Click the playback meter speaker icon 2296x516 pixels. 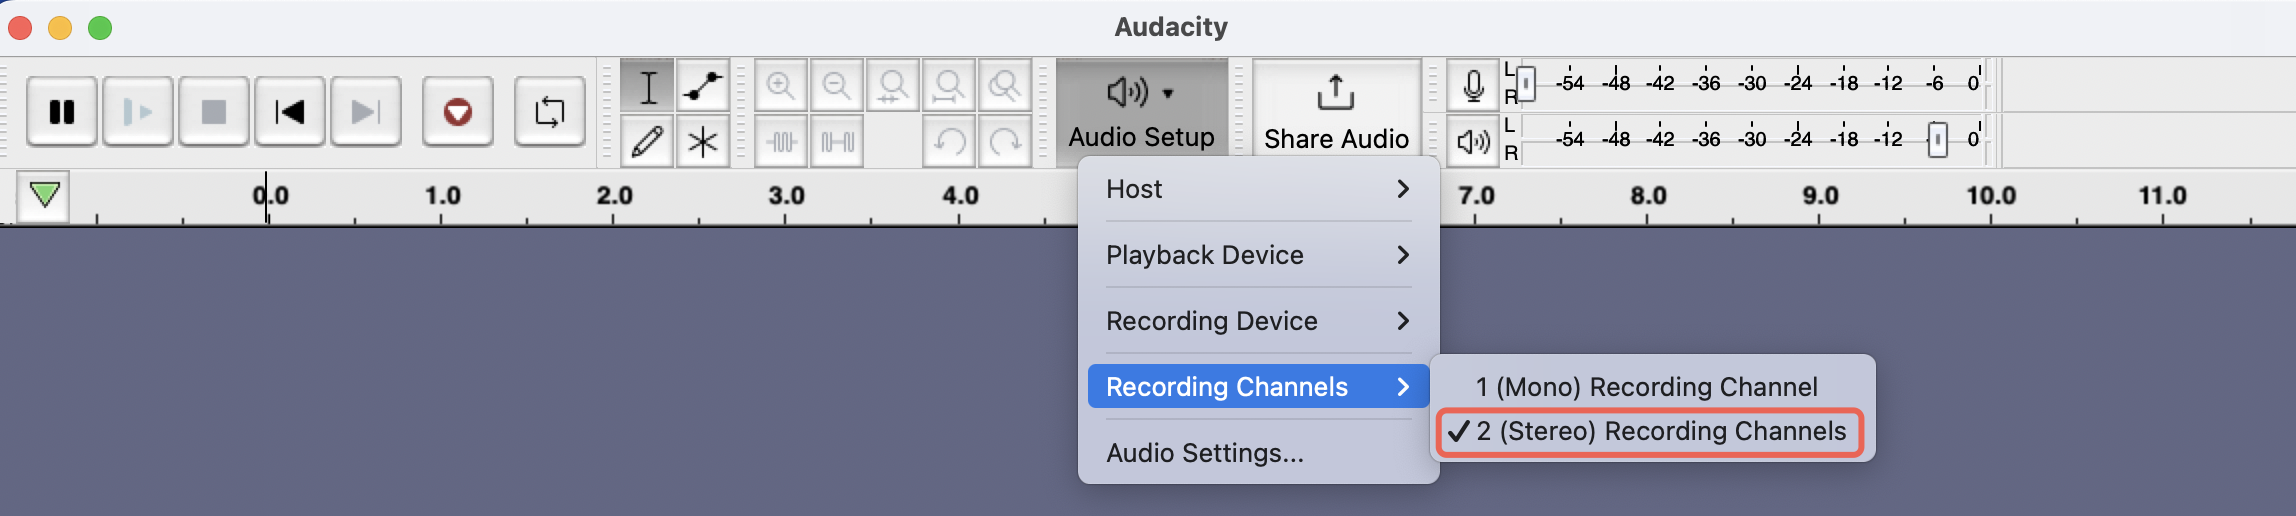[1473, 141]
